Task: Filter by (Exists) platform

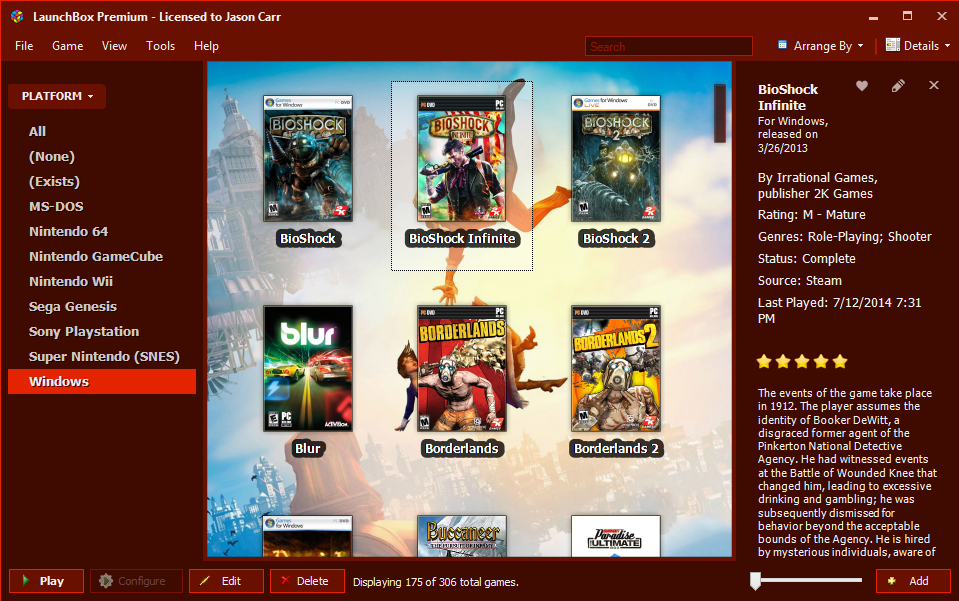Action: point(54,182)
